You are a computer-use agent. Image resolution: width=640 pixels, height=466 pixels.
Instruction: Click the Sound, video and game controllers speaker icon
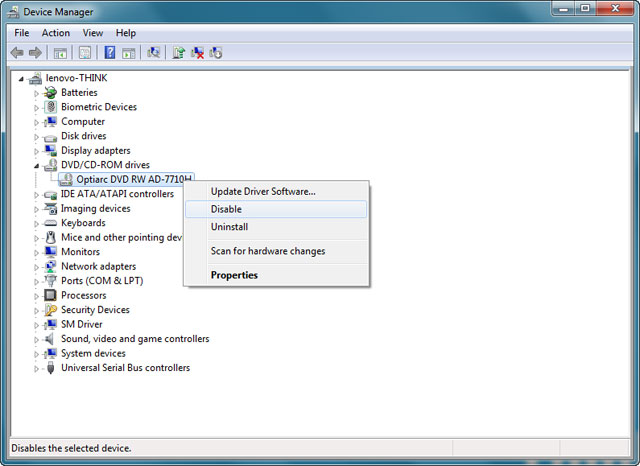(50, 339)
